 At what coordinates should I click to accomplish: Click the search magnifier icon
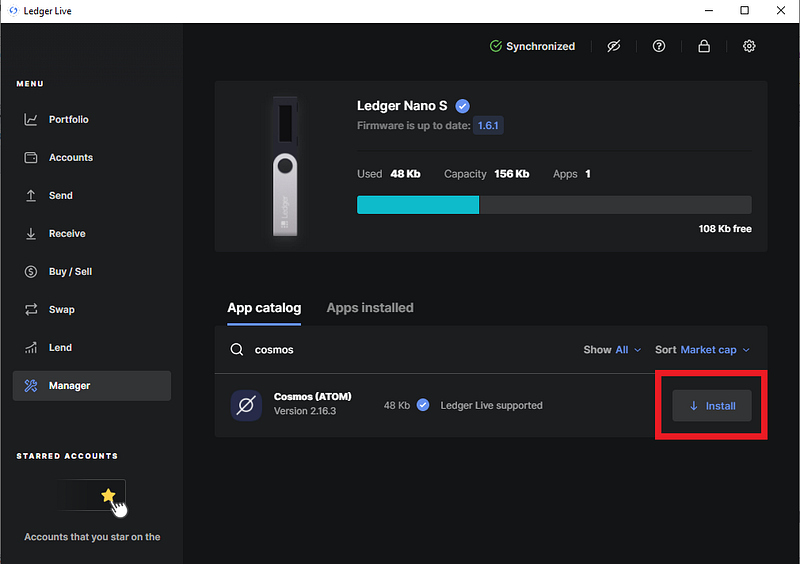click(237, 350)
